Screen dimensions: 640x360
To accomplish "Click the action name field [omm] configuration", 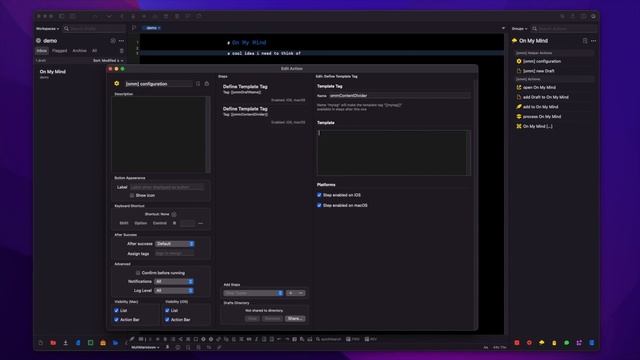I will click(x=158, y=84).
